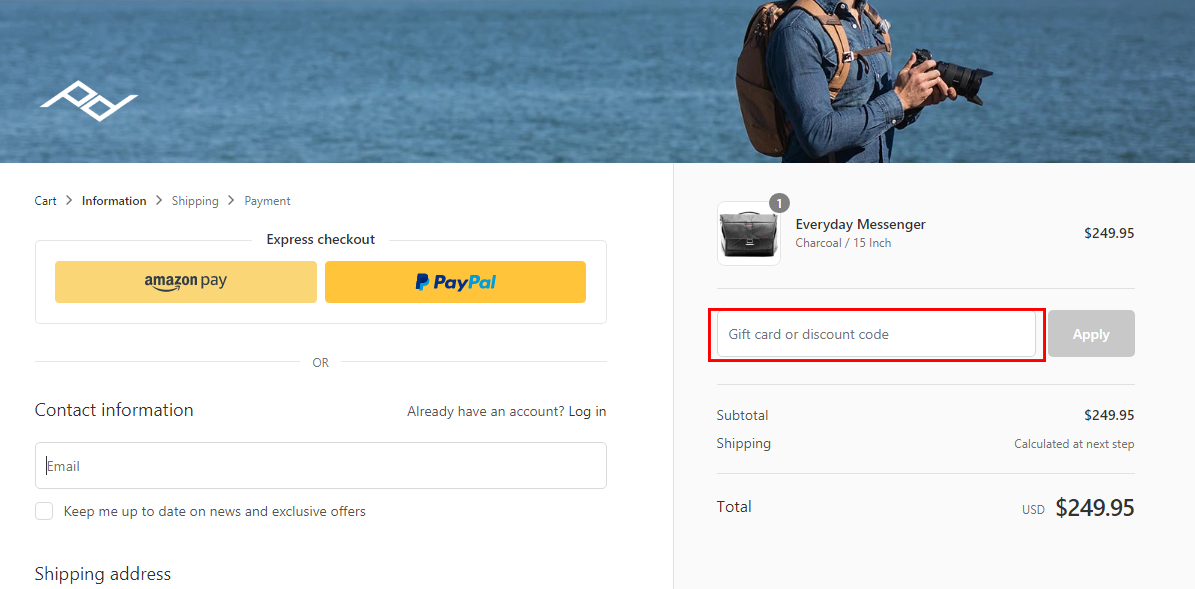Focus the Email input field
The image size is (1195, 589).
coord(321,466)
